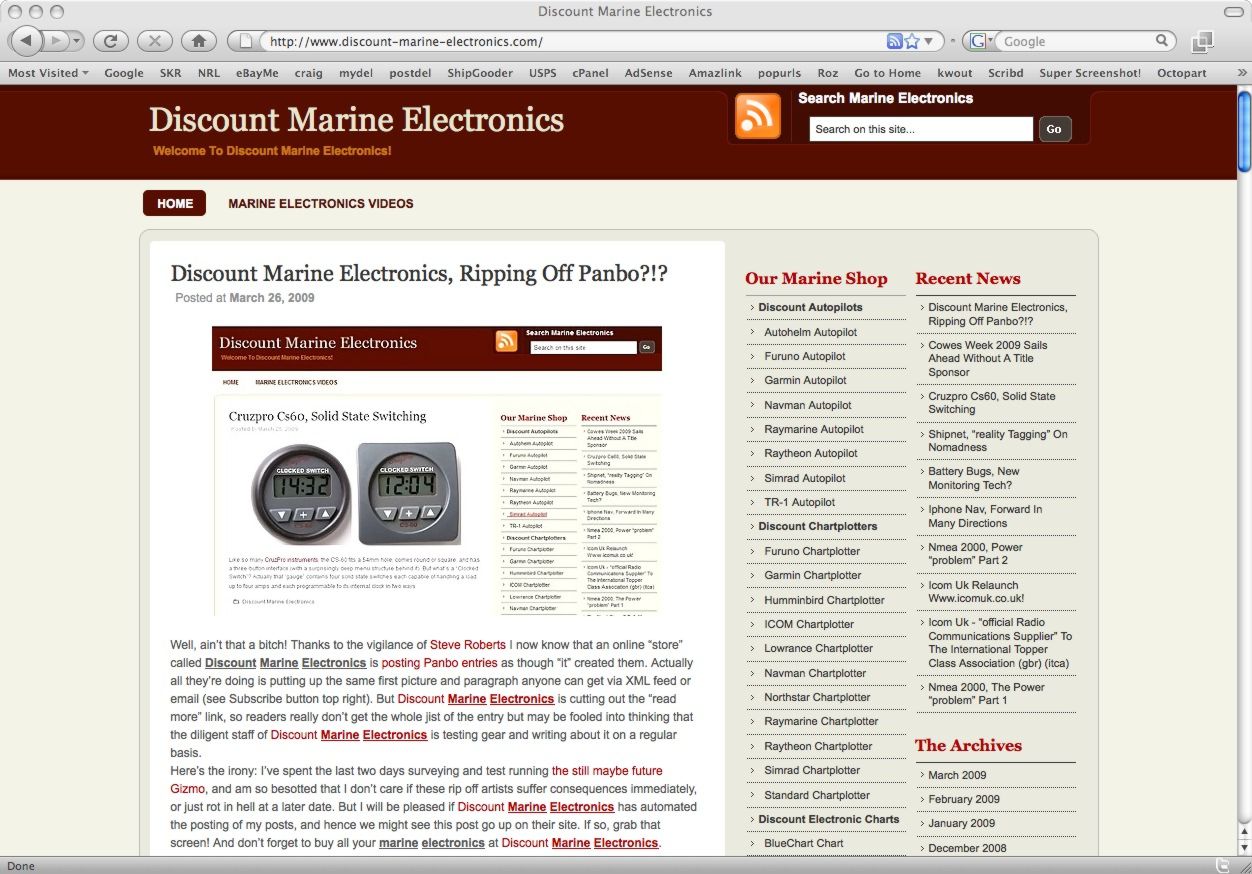Screen dimensions: 1252x874
Task: Select the HOME navigation tab
Action: (175, 203)
